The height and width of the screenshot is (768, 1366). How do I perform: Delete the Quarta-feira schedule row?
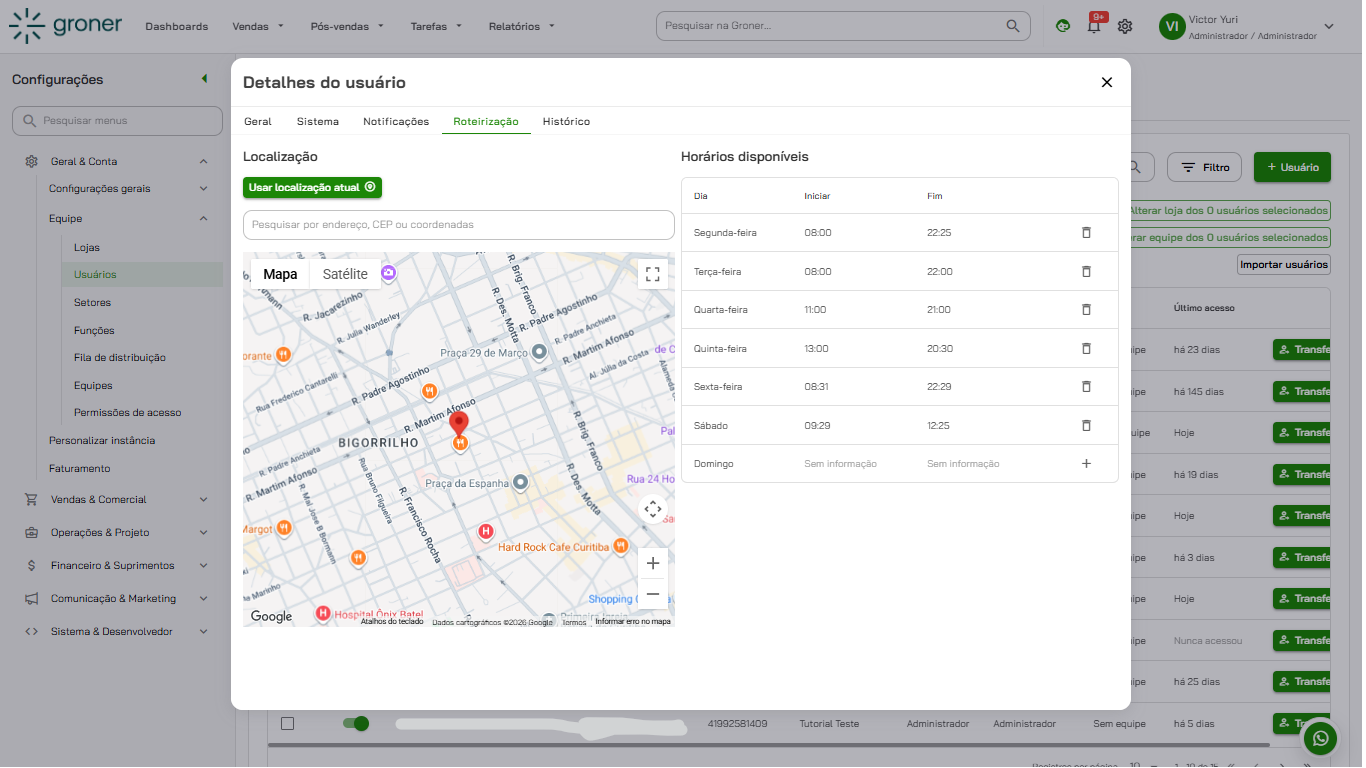coord(1086,310)
